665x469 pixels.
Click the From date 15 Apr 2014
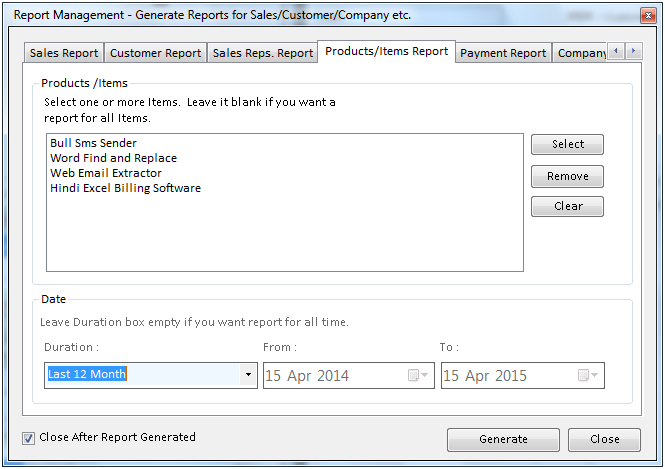pyautogui.click(x=307, y=376)
